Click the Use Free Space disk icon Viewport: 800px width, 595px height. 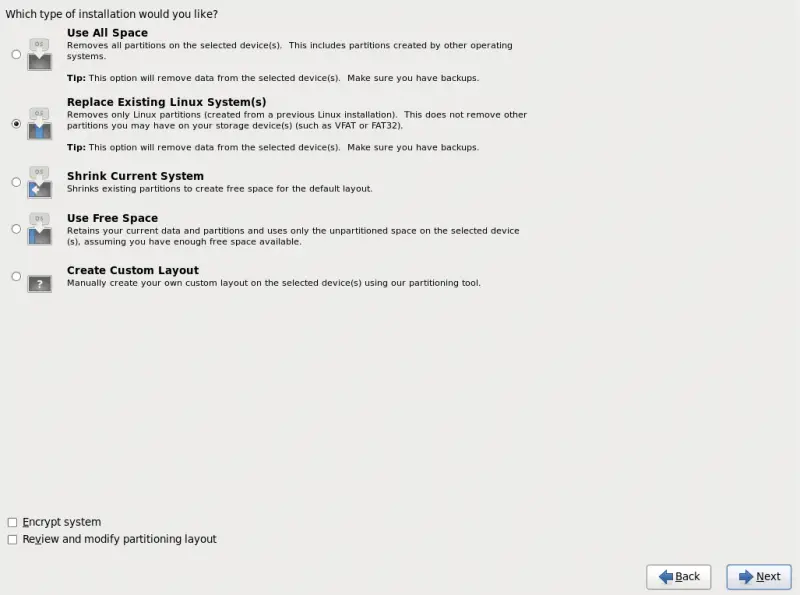tap(39, 229)
